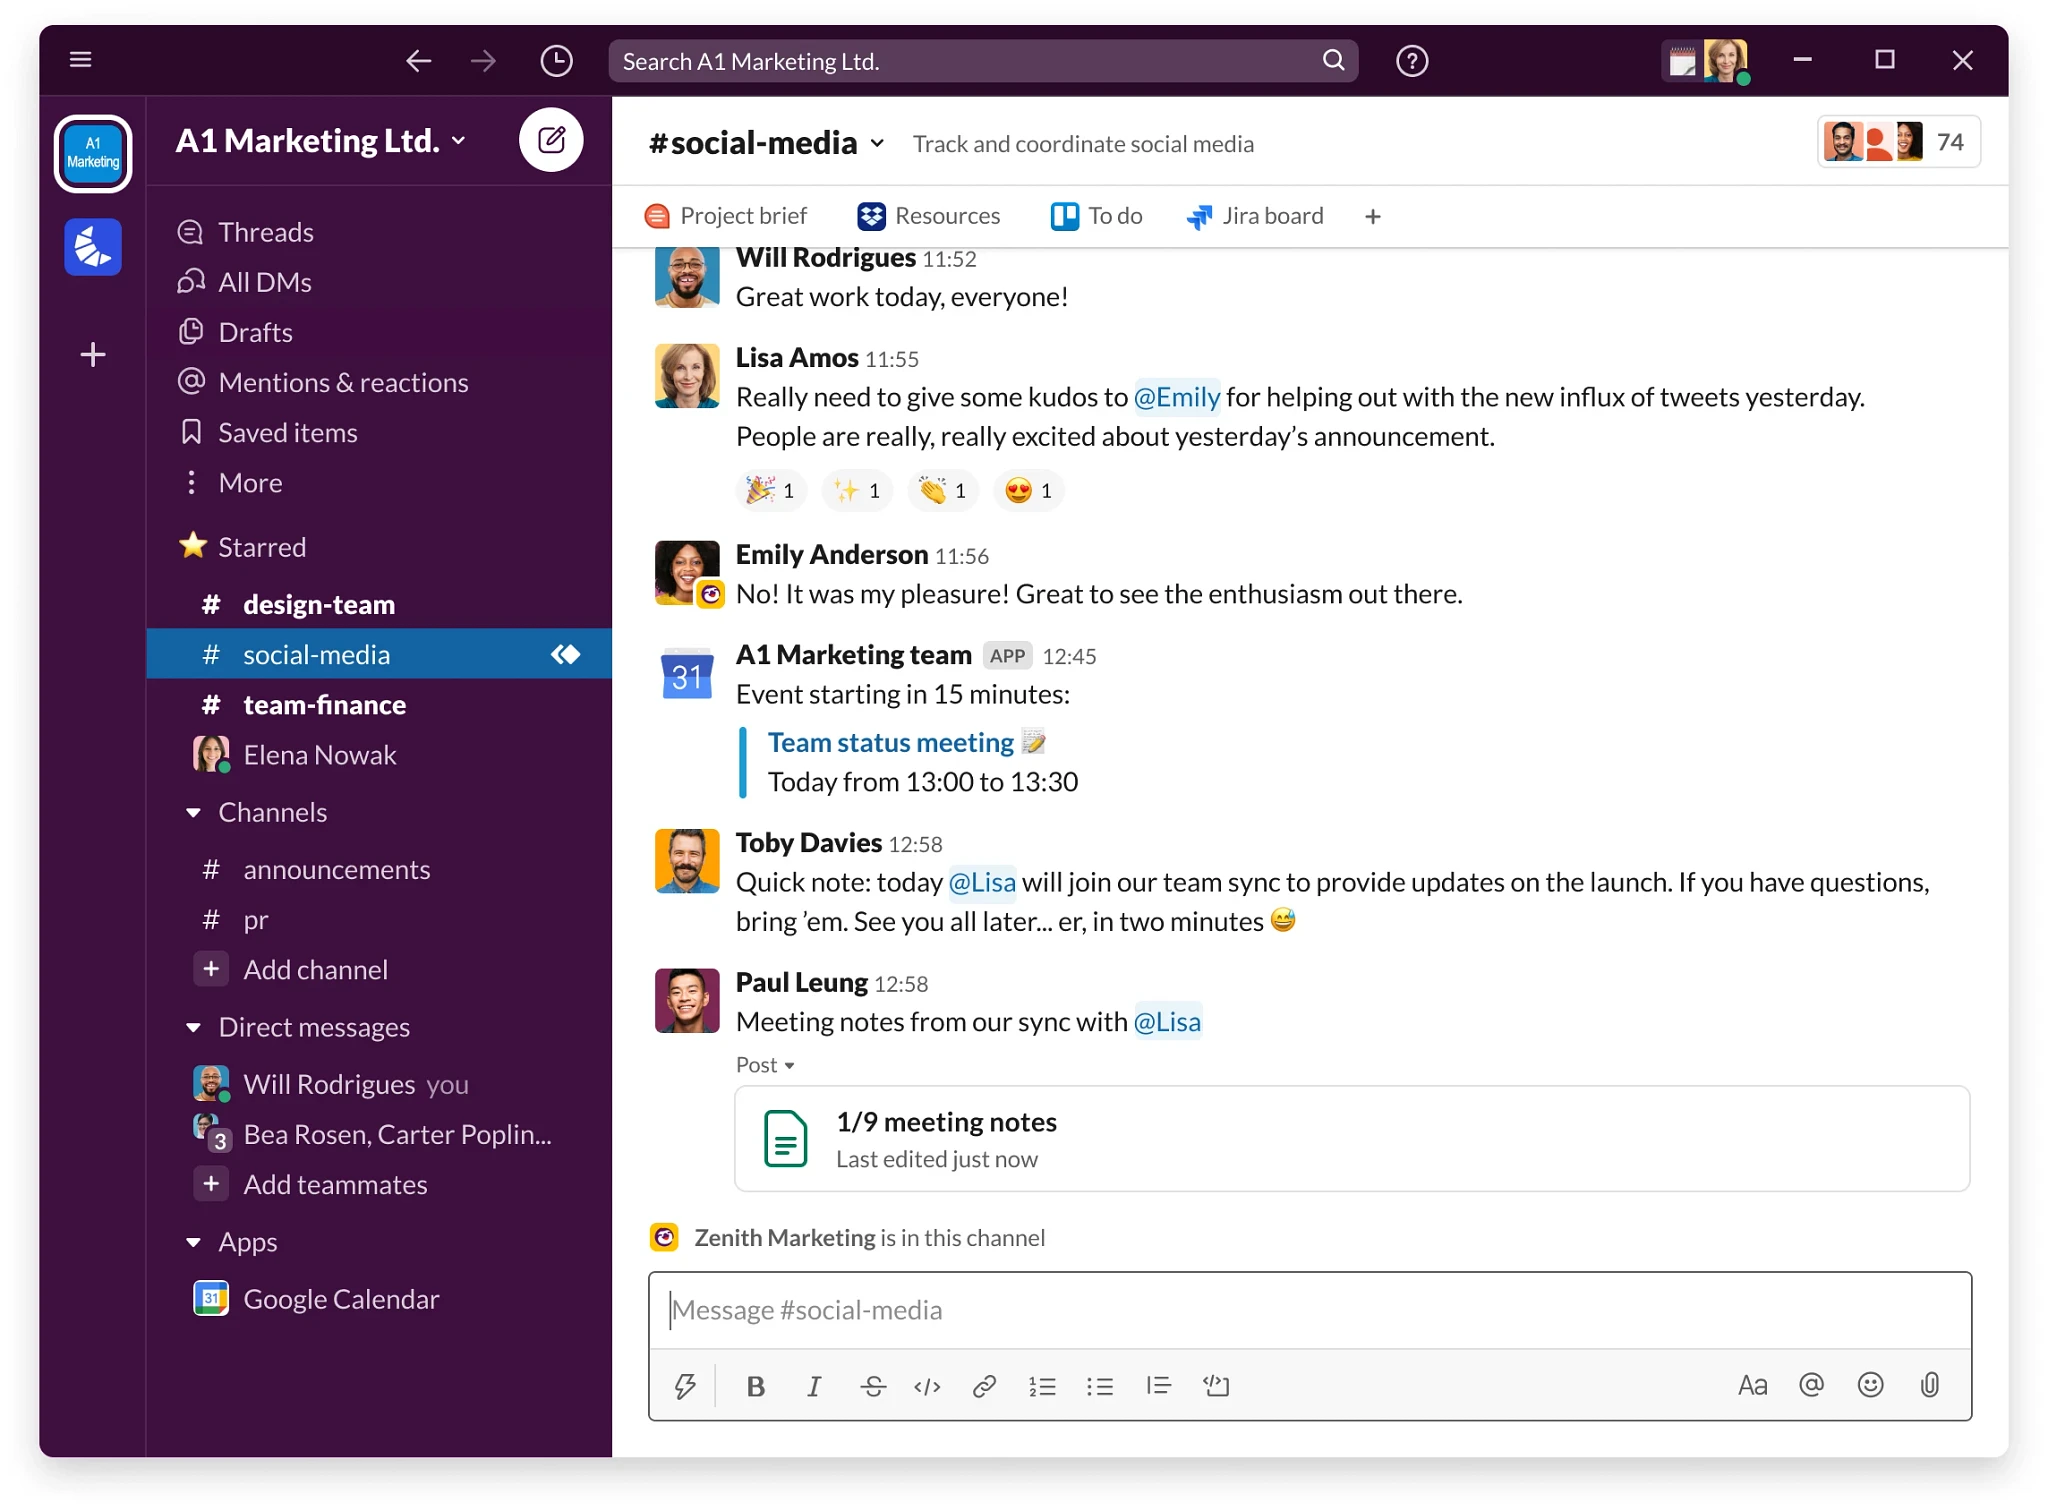The width and height of the screenshot is (2048, 1511).
Task: Select the Google Calendar app icon in sidebar
Action: [x=211, y=1297]
